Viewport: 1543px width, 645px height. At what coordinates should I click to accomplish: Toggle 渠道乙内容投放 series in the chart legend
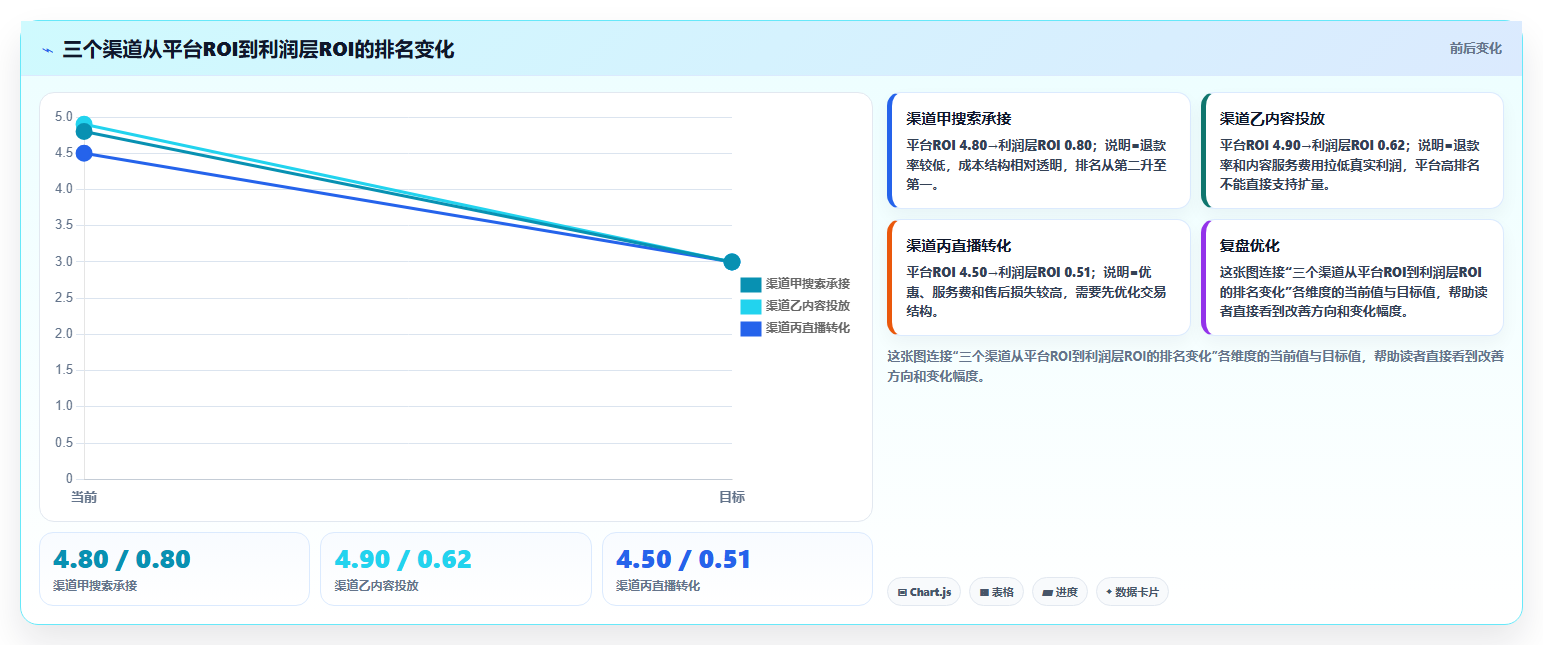(795, 306)
